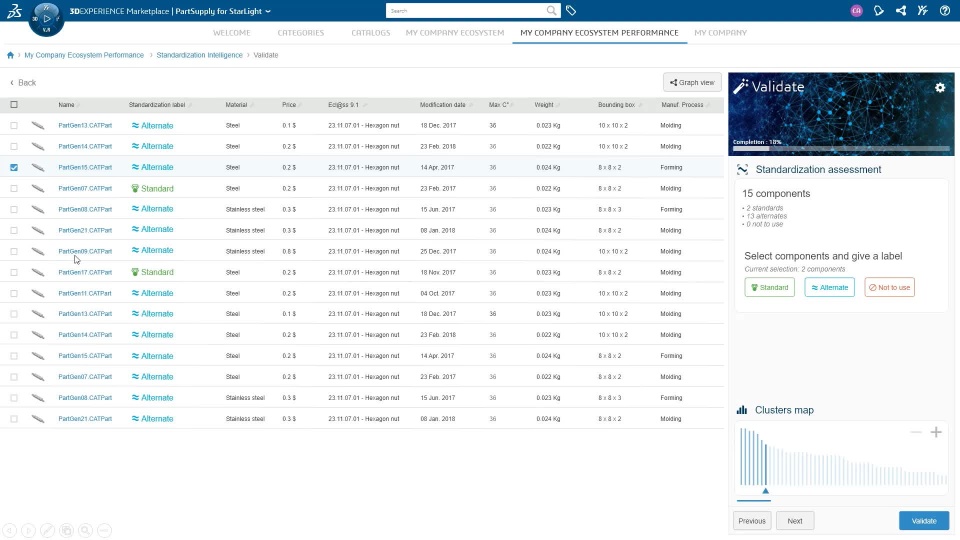Sort by Modification date column
The height and width of the screenshot is (540, 960).
tap(443, 105)
